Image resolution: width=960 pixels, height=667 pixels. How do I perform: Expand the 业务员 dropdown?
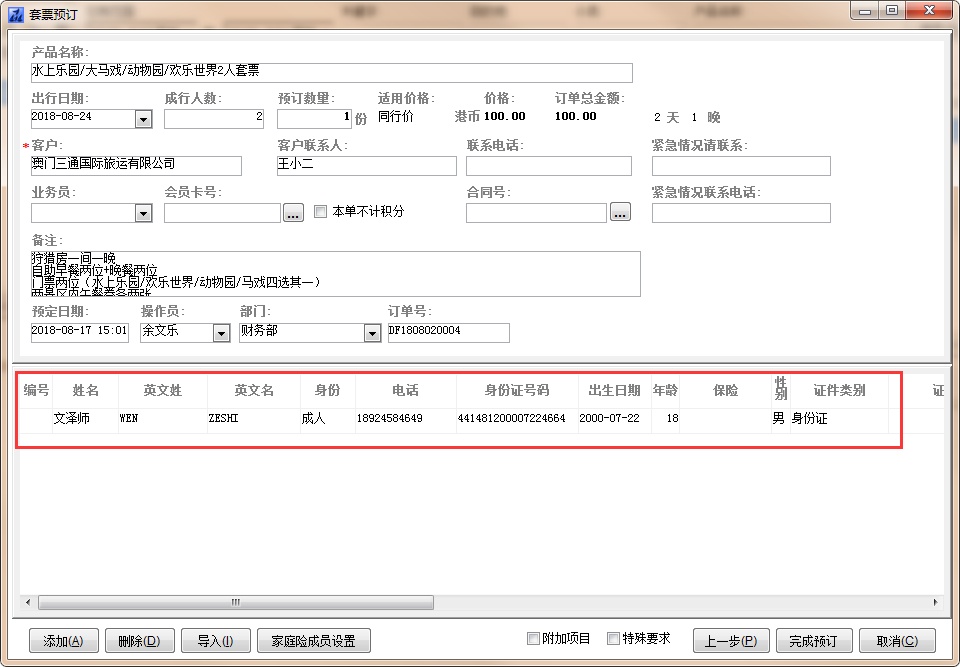[143, 213]
